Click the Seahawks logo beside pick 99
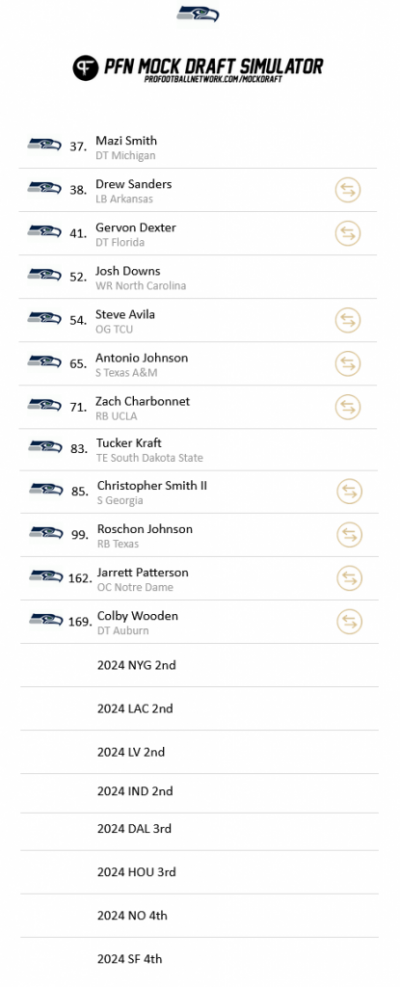 46,533
